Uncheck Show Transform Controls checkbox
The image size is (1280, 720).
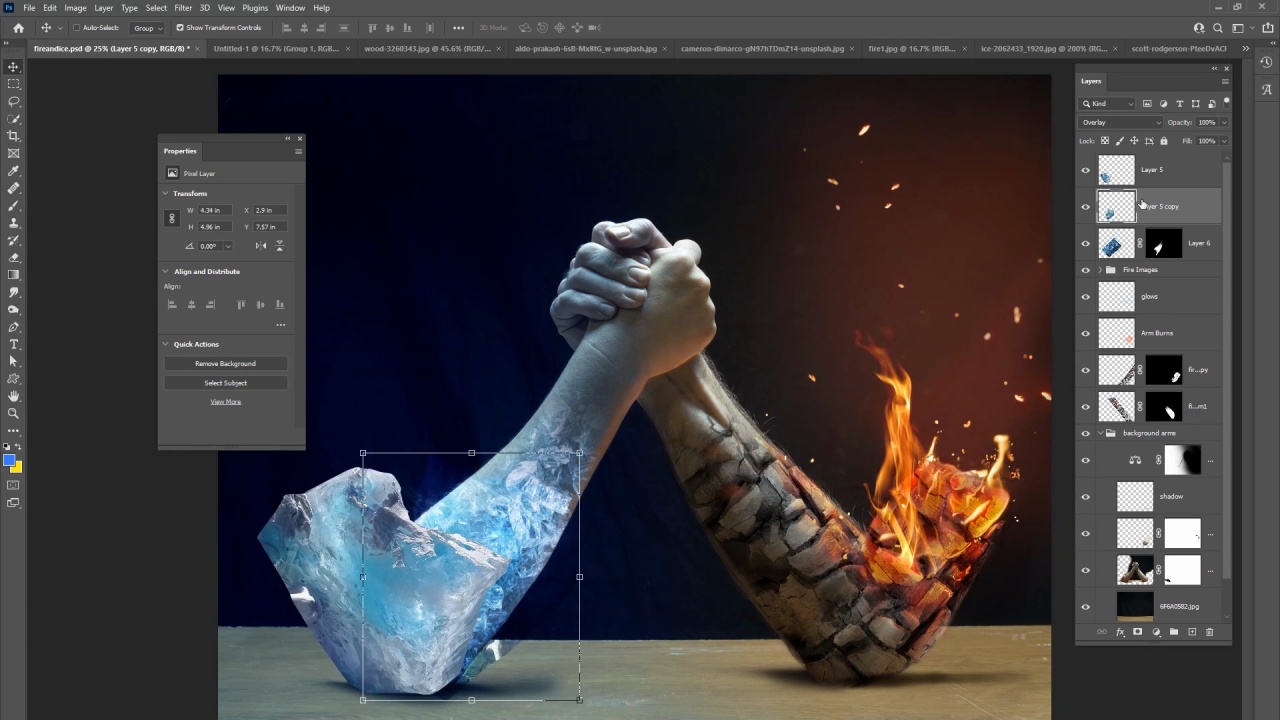click(180, 28)
